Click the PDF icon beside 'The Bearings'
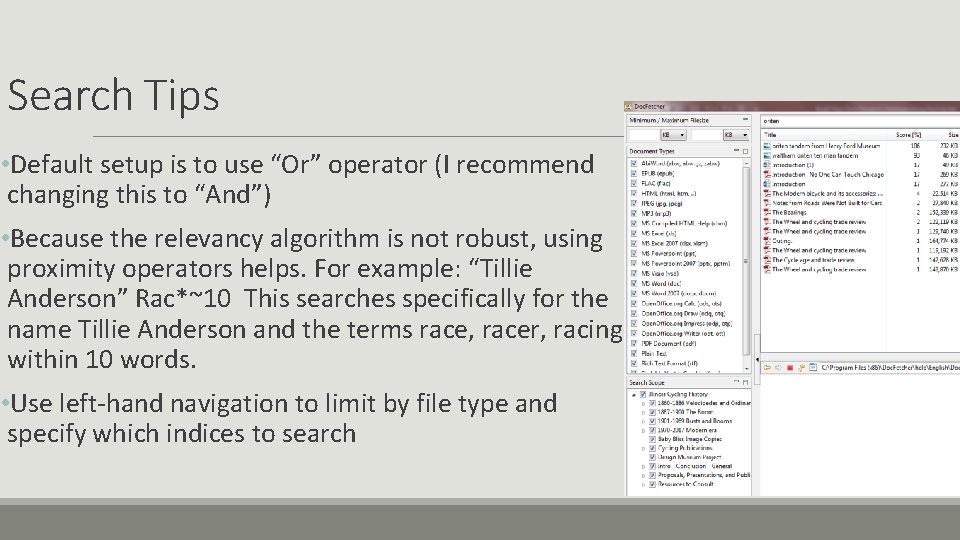 pyautogui.click(x=767, y=212)
